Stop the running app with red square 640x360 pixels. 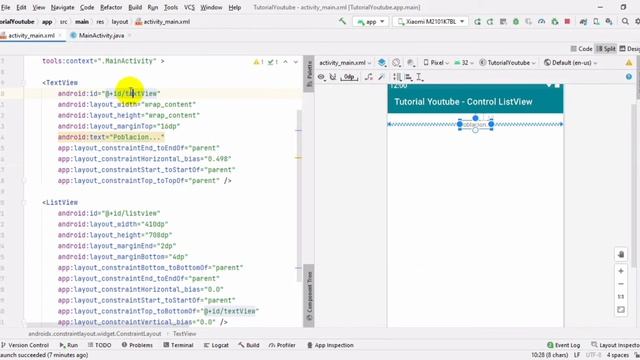[567, 22]
